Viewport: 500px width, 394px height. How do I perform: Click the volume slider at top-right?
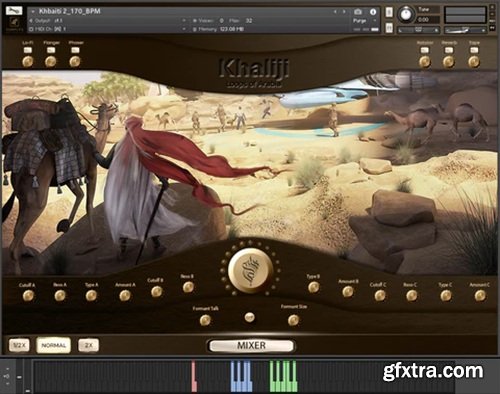click(x=465, y=30)
